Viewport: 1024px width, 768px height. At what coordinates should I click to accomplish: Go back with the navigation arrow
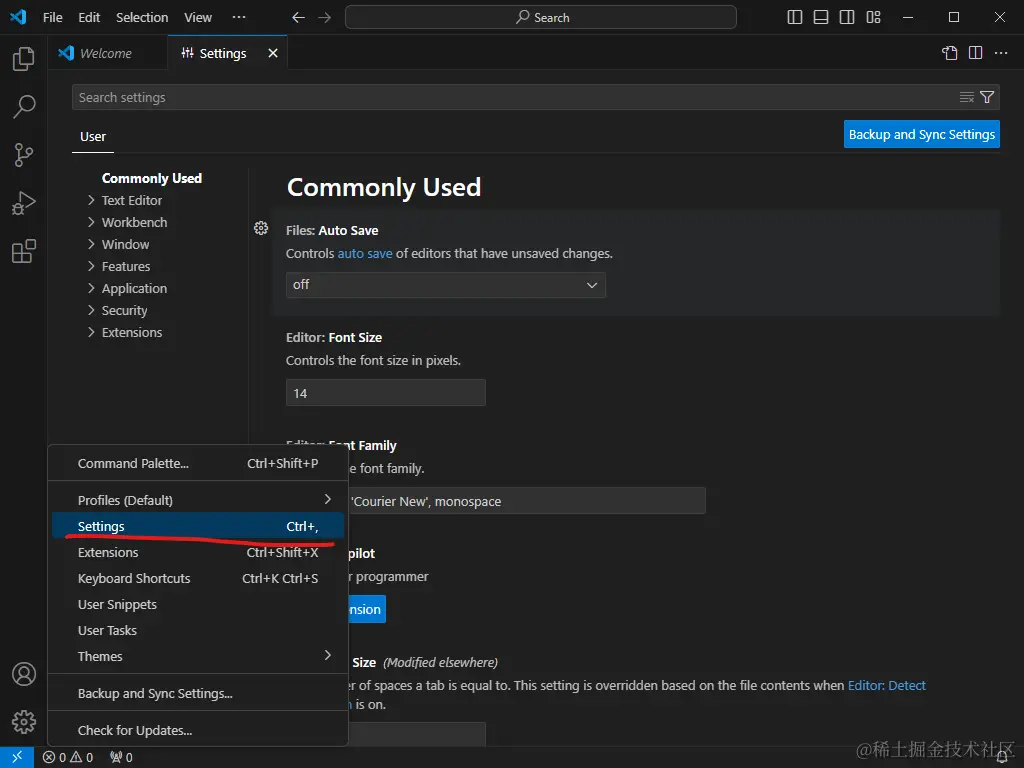[x=298, y=18]
